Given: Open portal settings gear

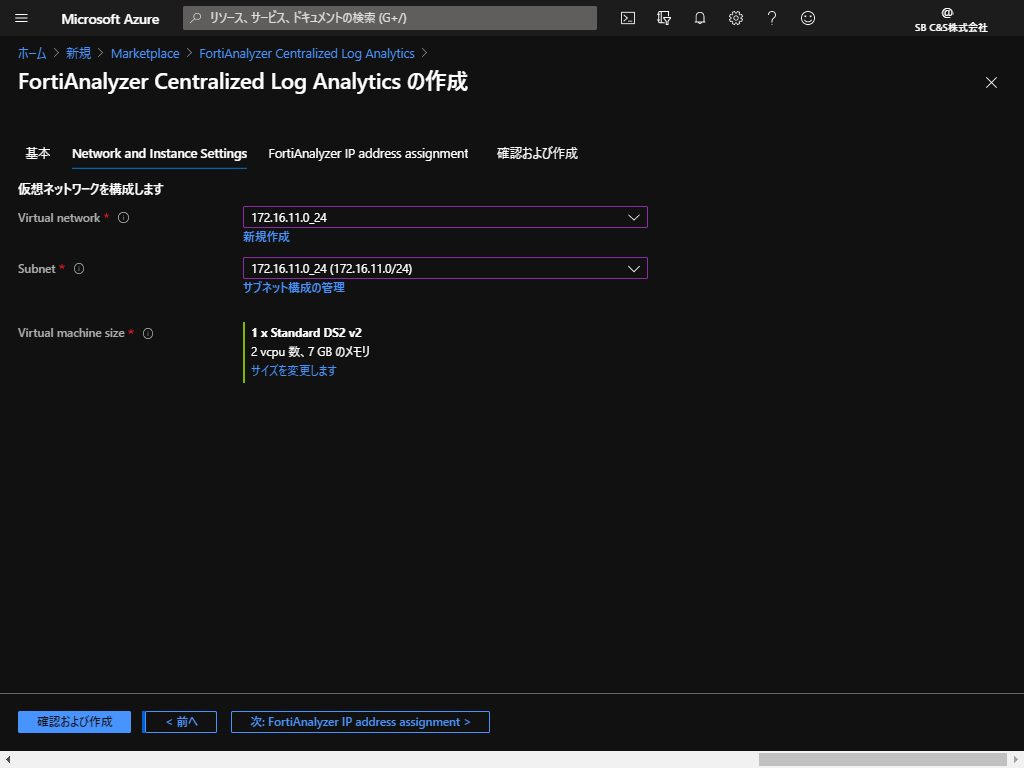Looking at the screenshot, I should pos(735,18).
